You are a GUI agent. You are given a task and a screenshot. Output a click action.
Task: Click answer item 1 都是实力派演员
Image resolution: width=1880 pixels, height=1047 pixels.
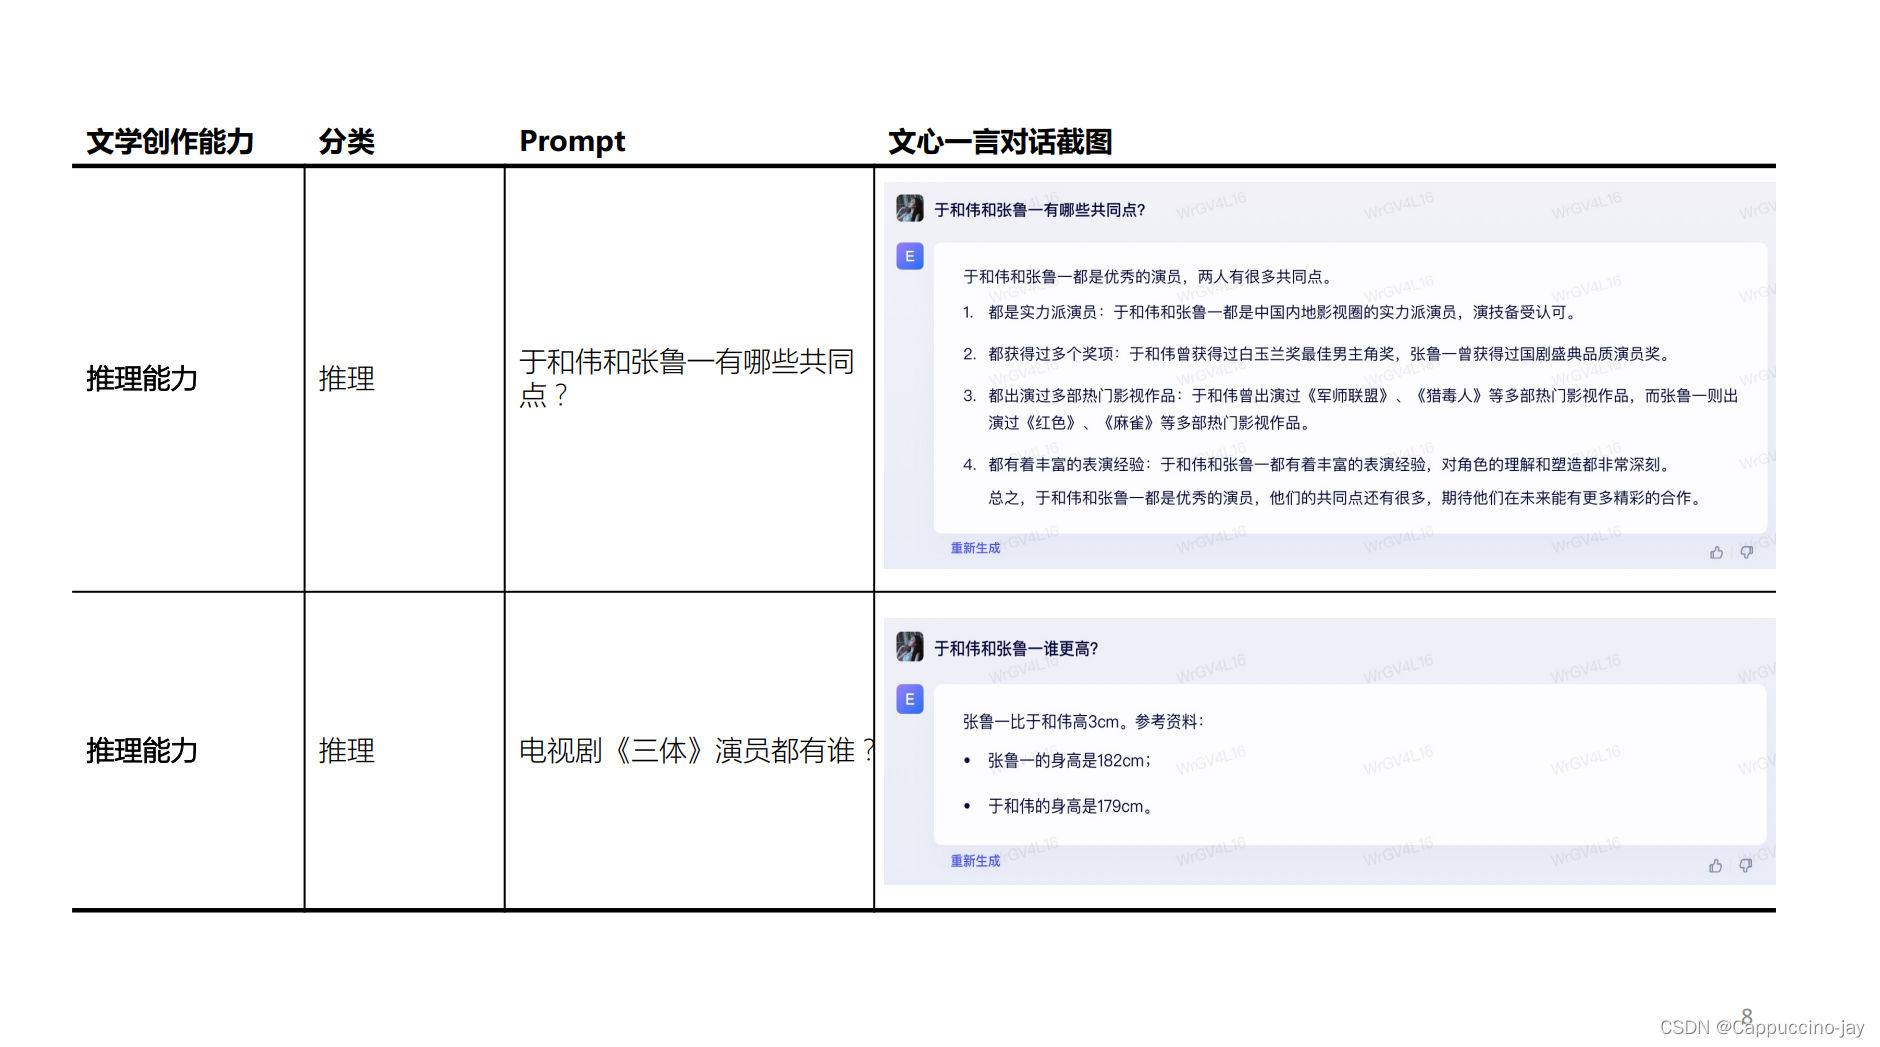1271,313
